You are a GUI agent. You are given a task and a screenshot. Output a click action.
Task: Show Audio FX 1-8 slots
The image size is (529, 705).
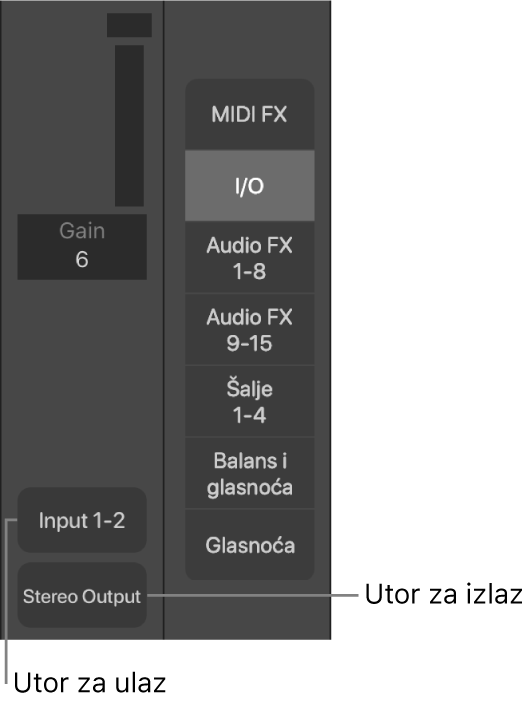coord(249,258)
